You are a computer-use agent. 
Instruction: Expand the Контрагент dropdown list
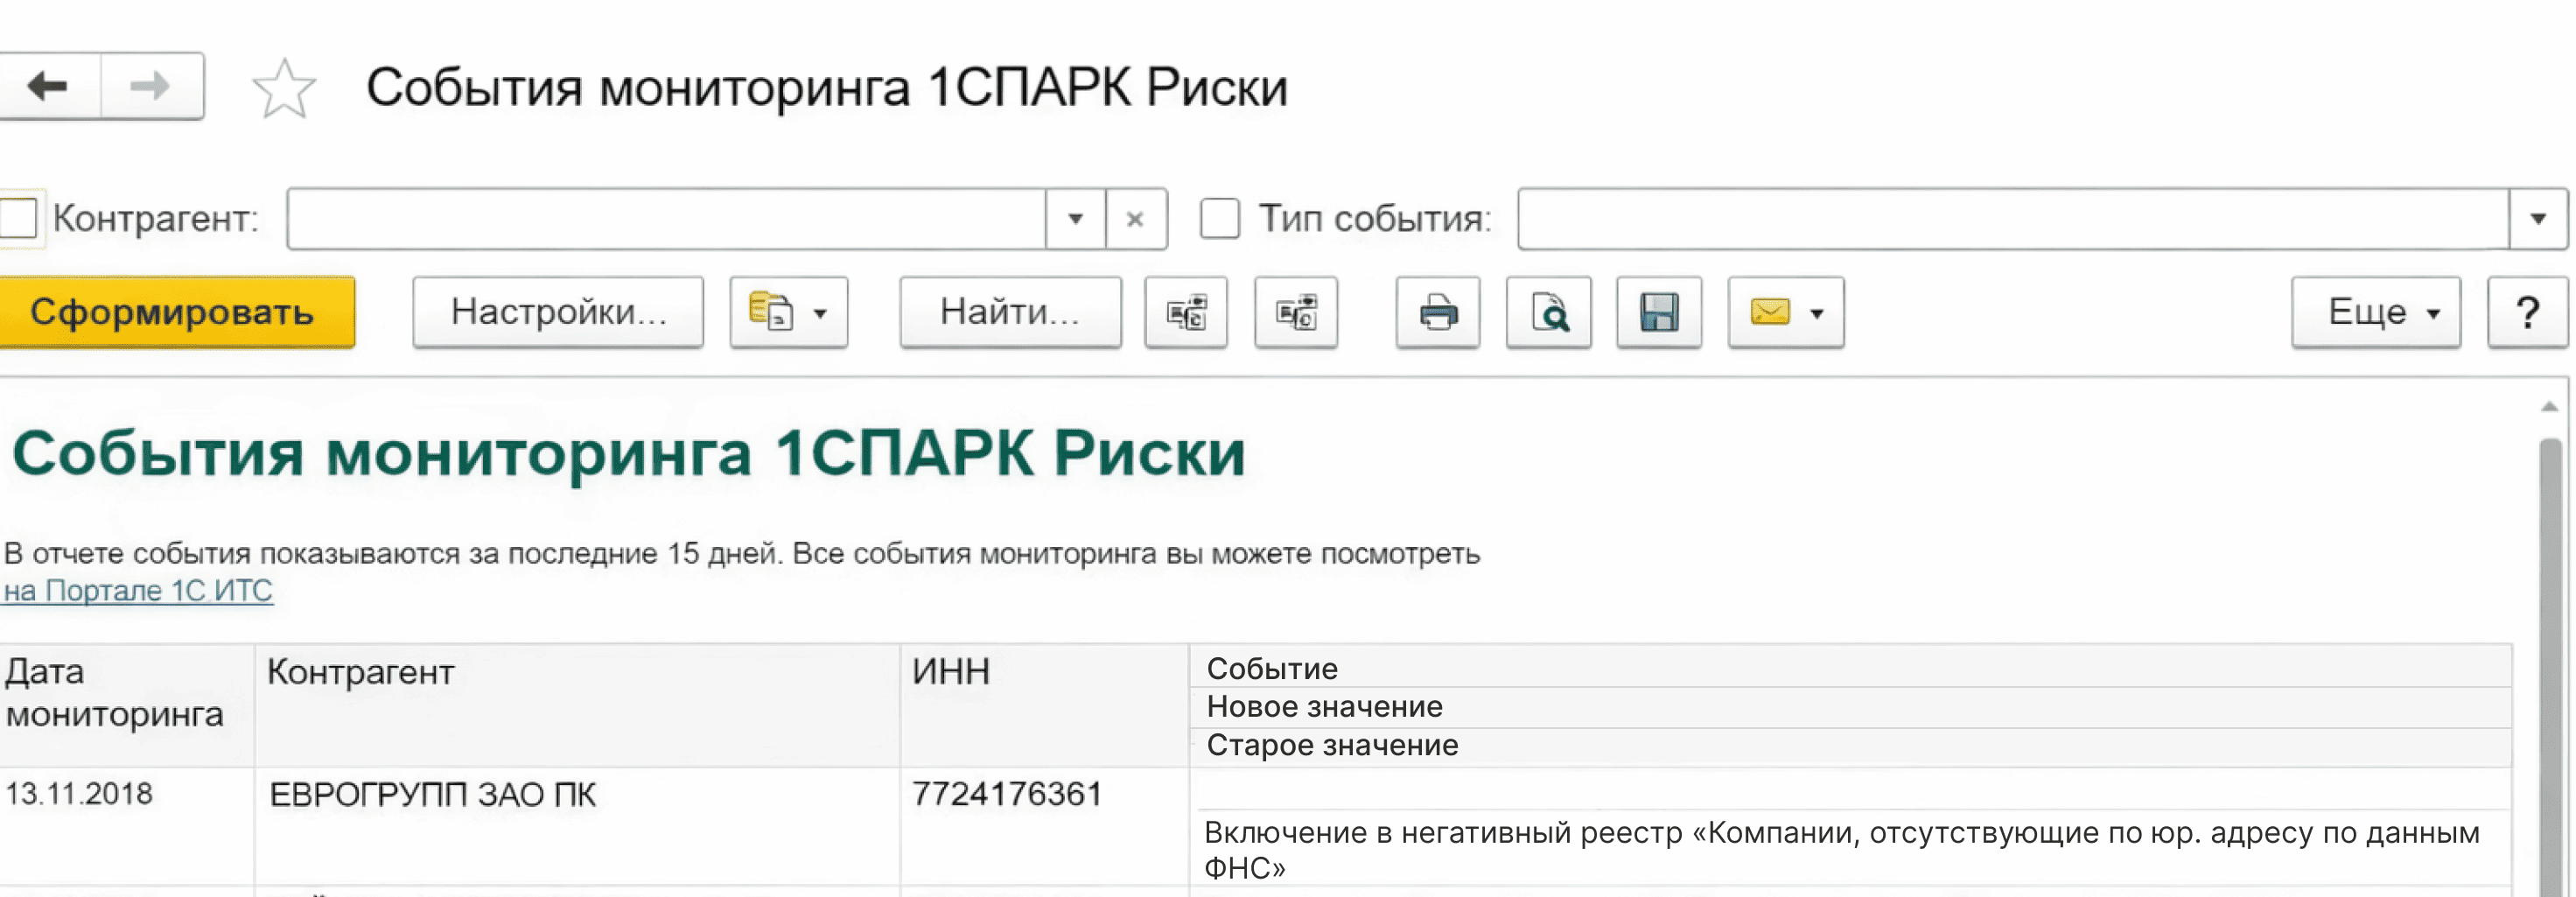[x=1076, y=219]
